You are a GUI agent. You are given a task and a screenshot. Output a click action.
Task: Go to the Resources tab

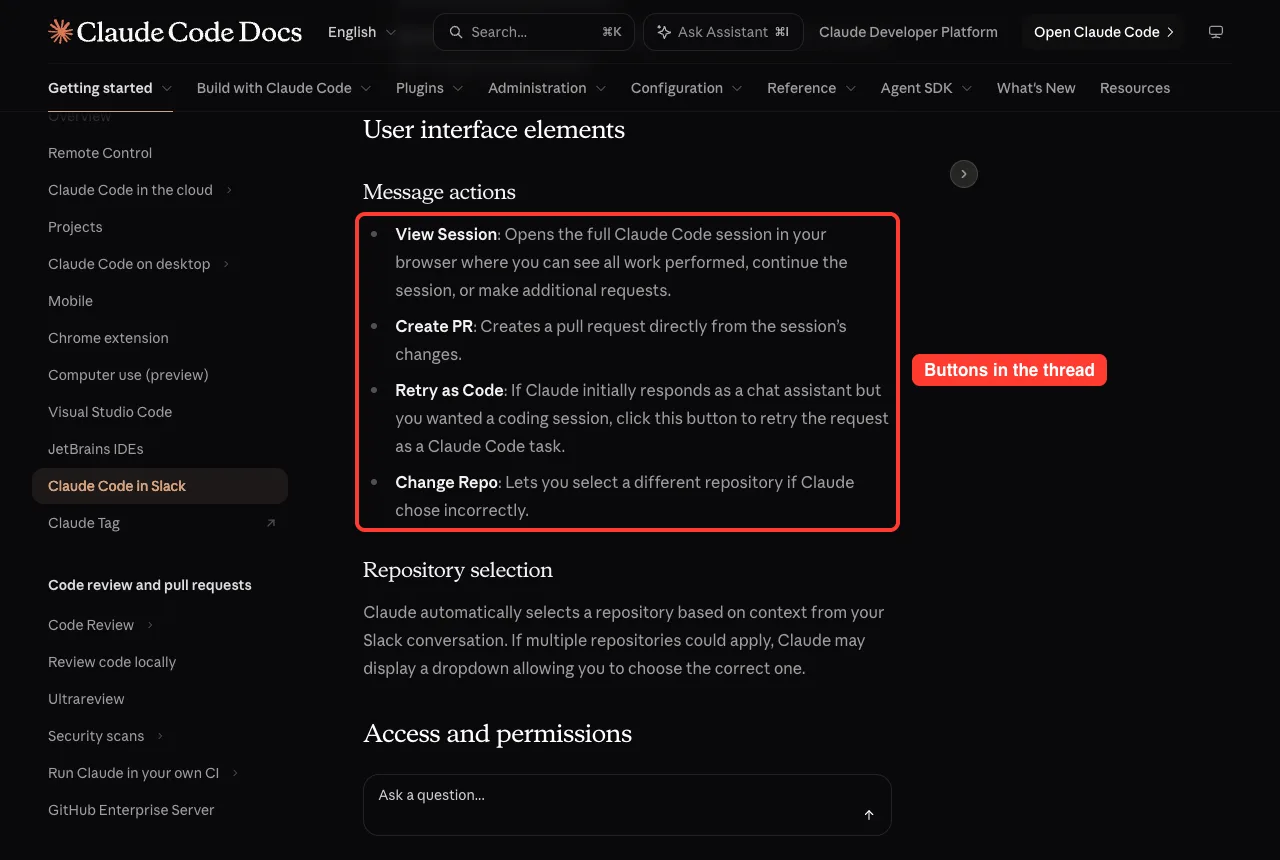(x=1135, y=88)
